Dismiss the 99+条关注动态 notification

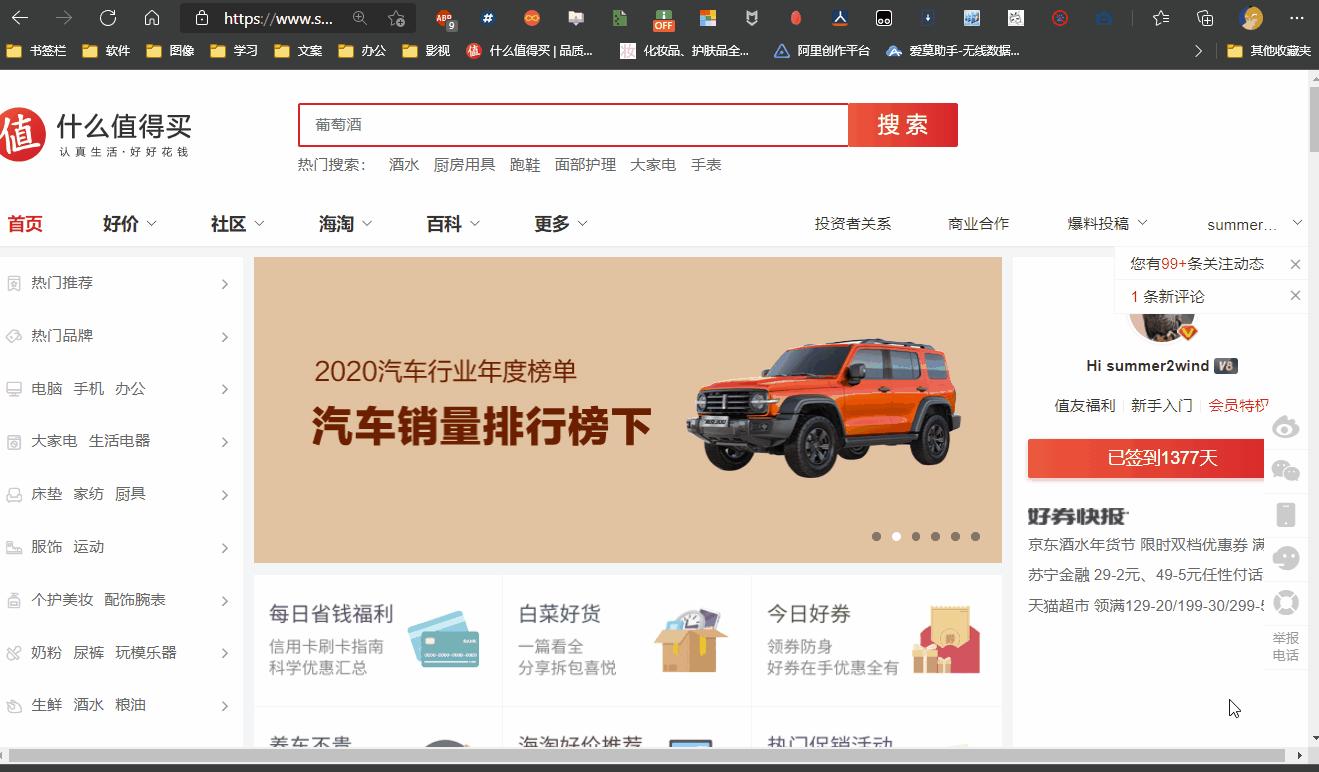(x=1295, y=263)
